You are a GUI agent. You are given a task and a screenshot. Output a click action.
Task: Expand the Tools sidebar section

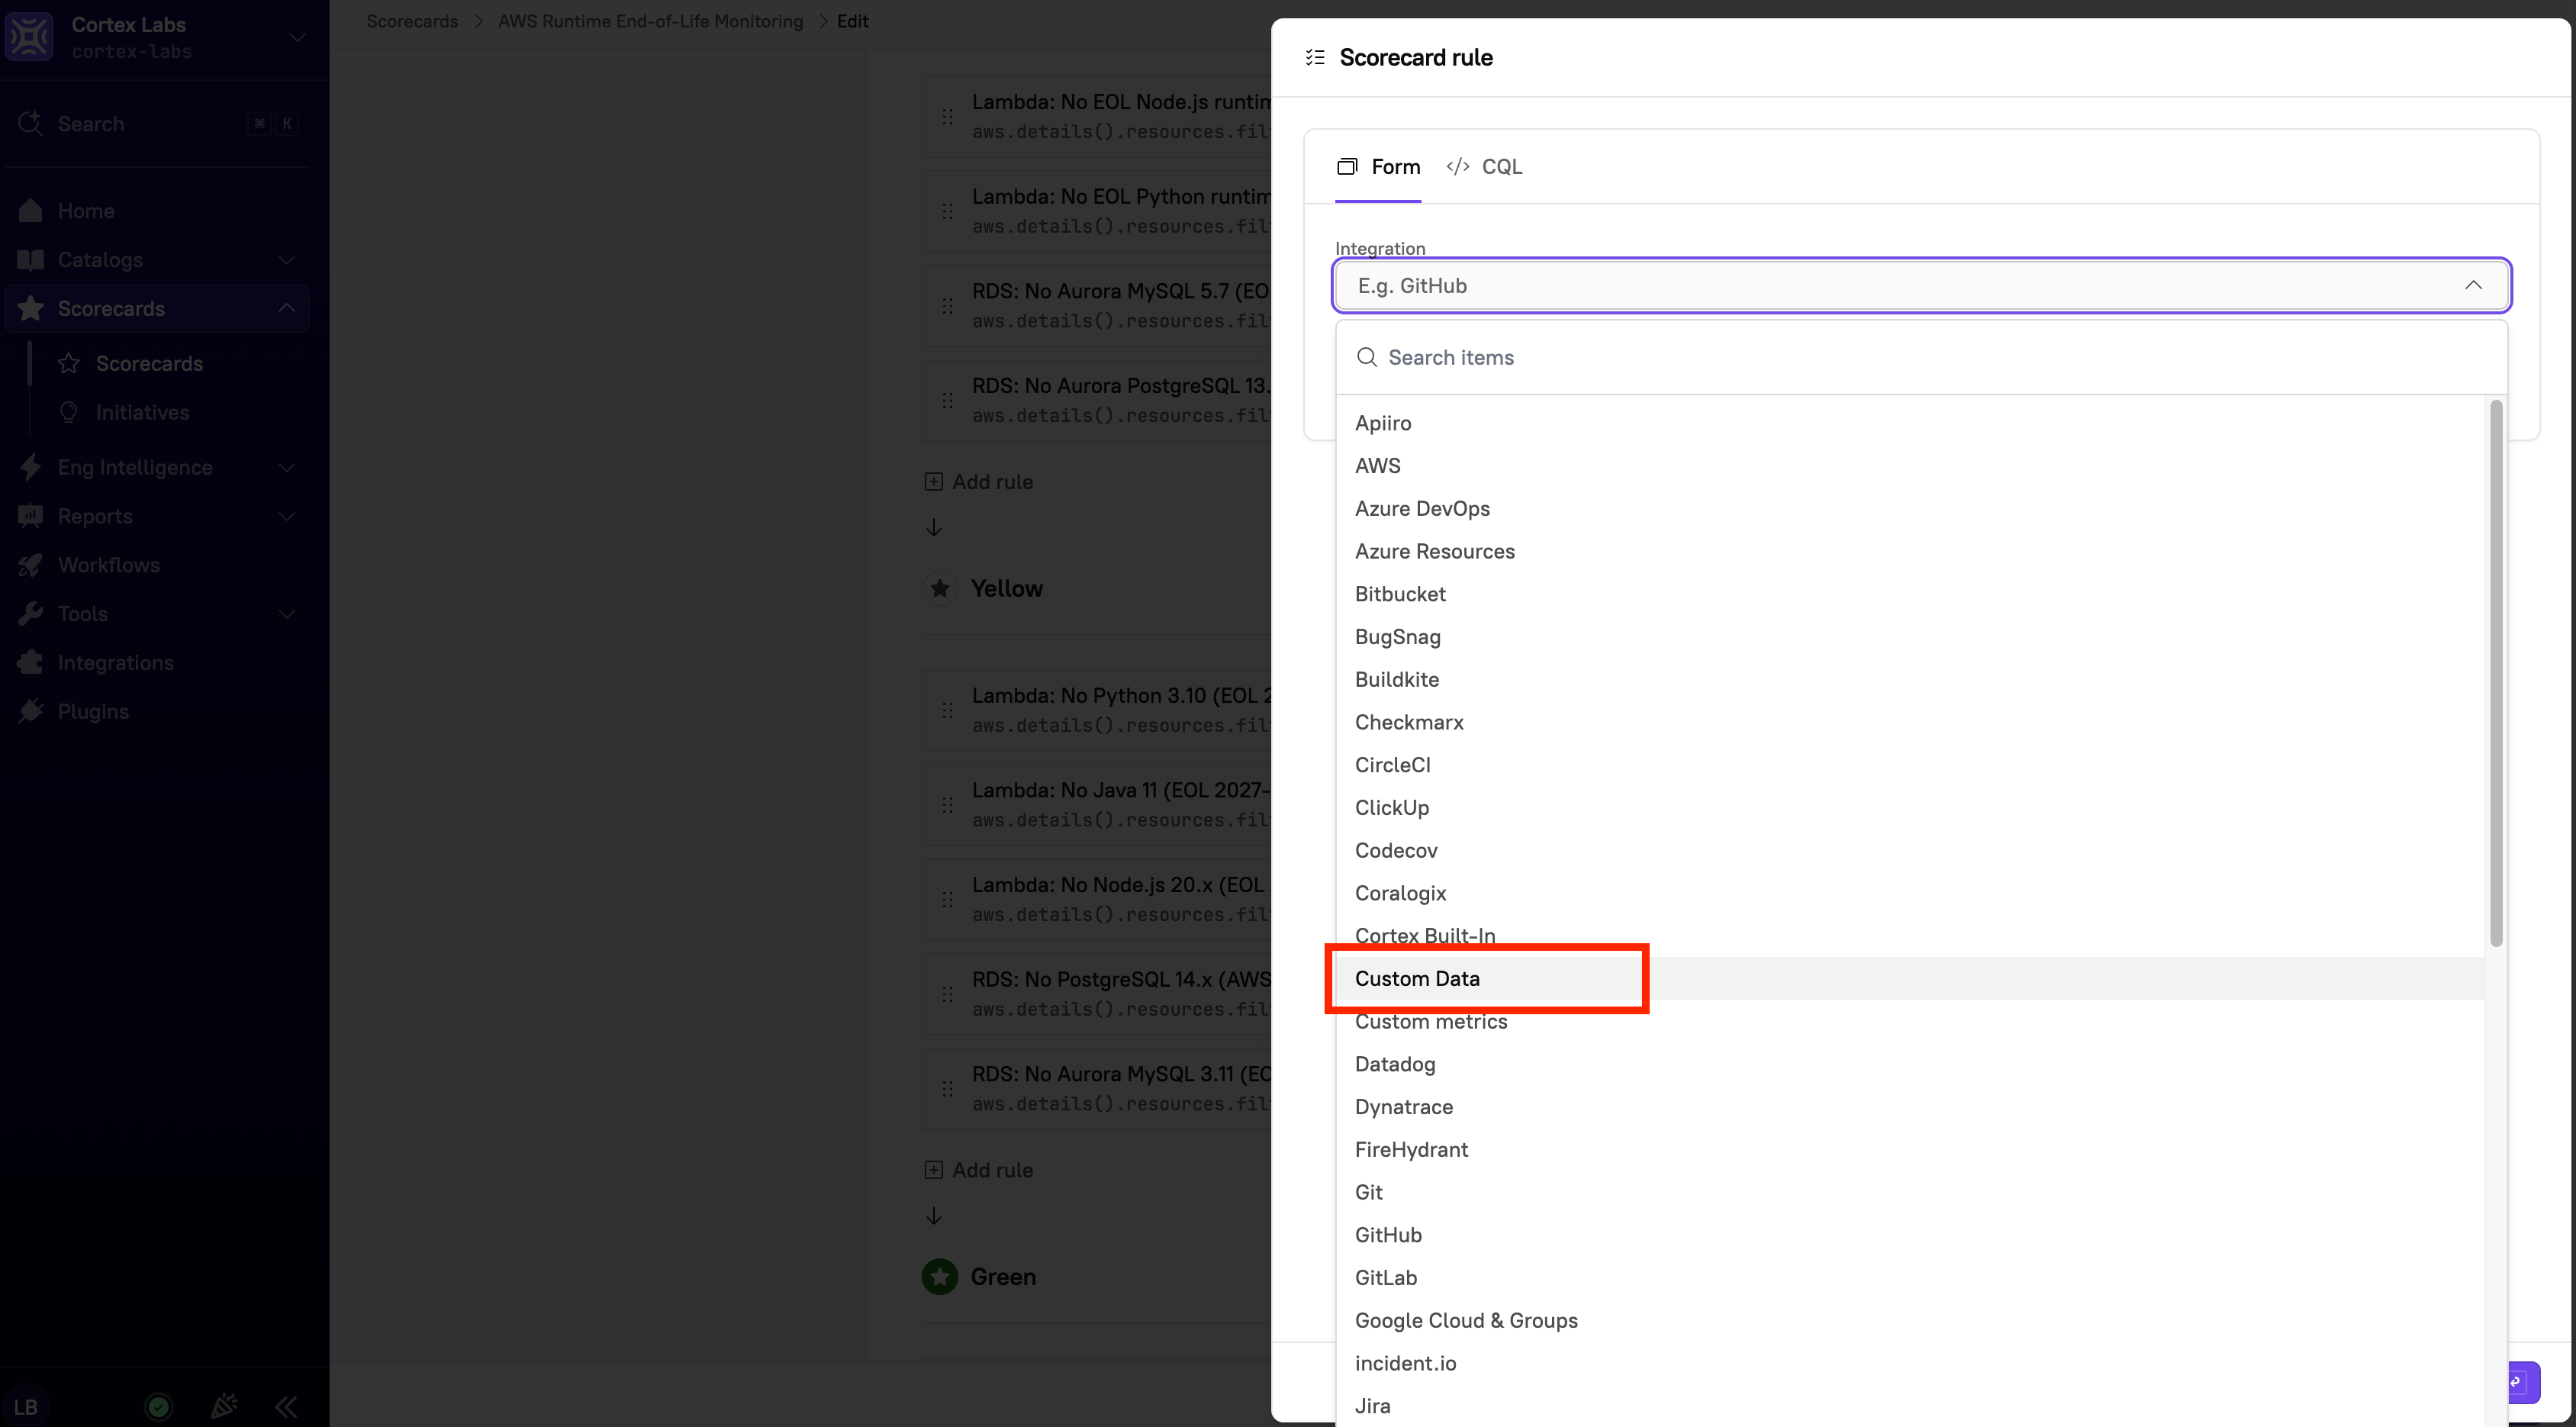pos(287,614)
